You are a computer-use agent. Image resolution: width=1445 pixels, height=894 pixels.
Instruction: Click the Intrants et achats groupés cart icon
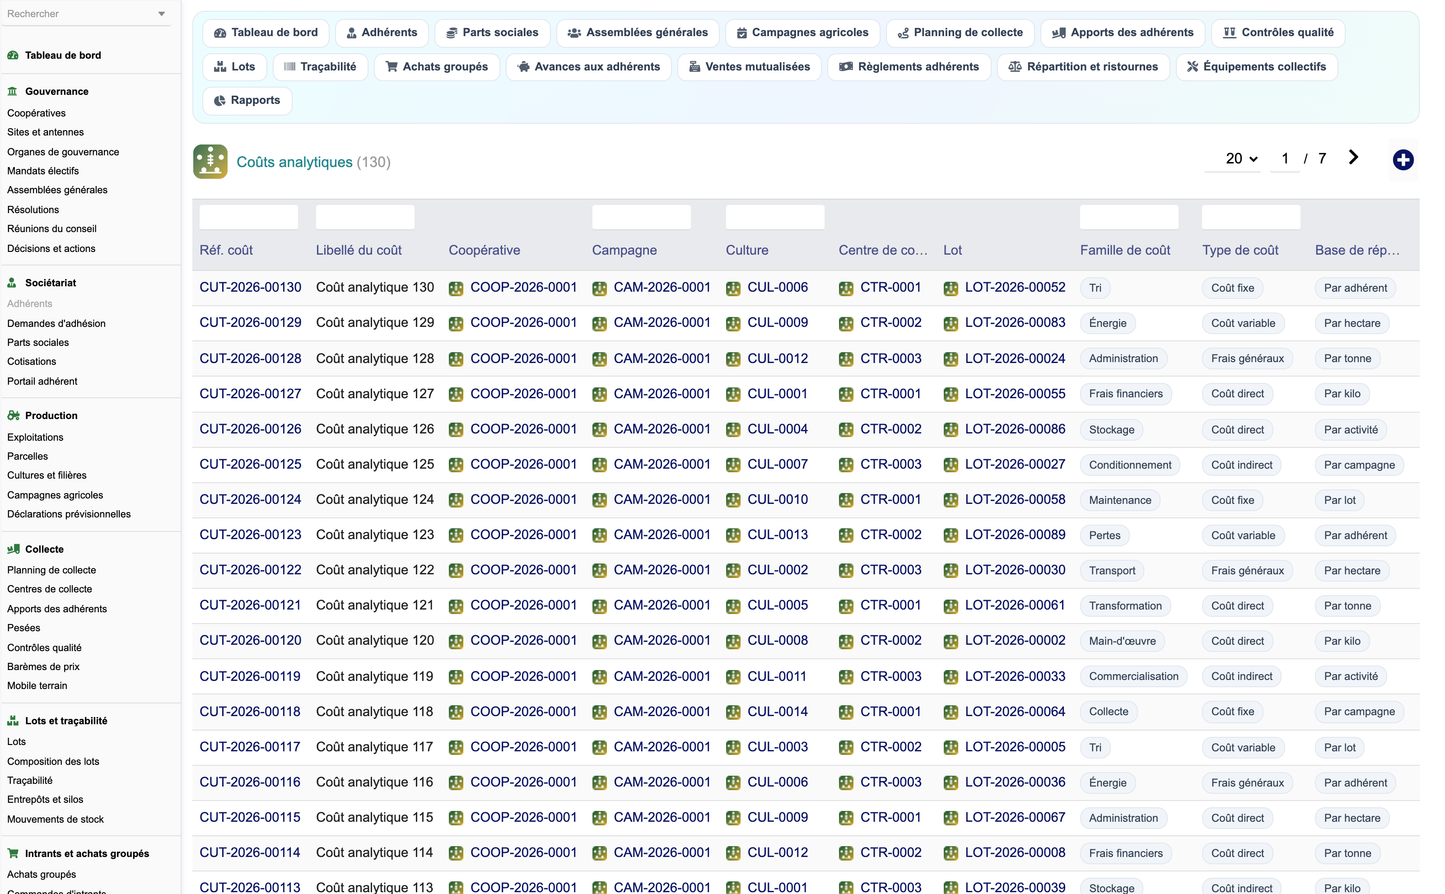point(13,853)
